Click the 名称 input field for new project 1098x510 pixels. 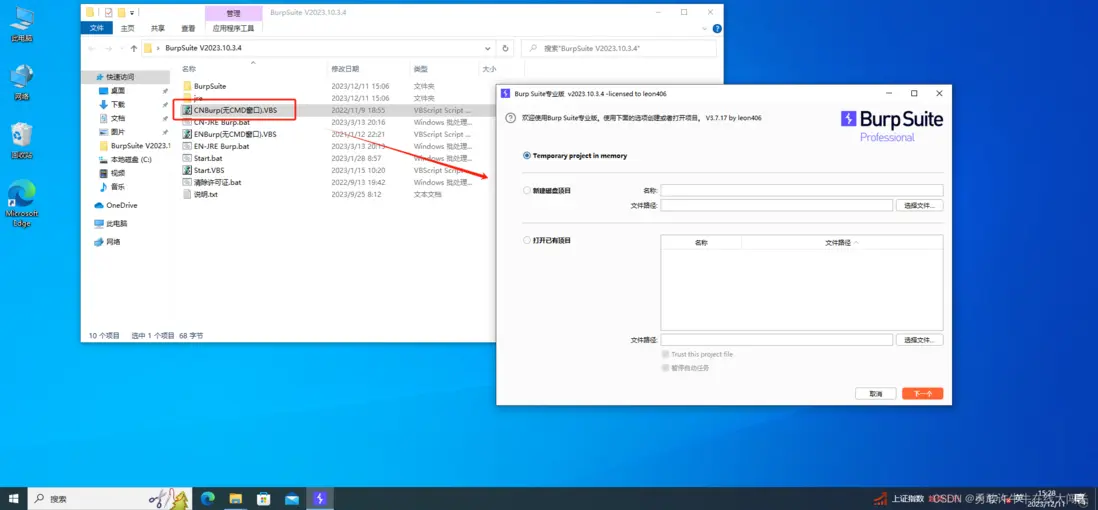coord(801,190)
